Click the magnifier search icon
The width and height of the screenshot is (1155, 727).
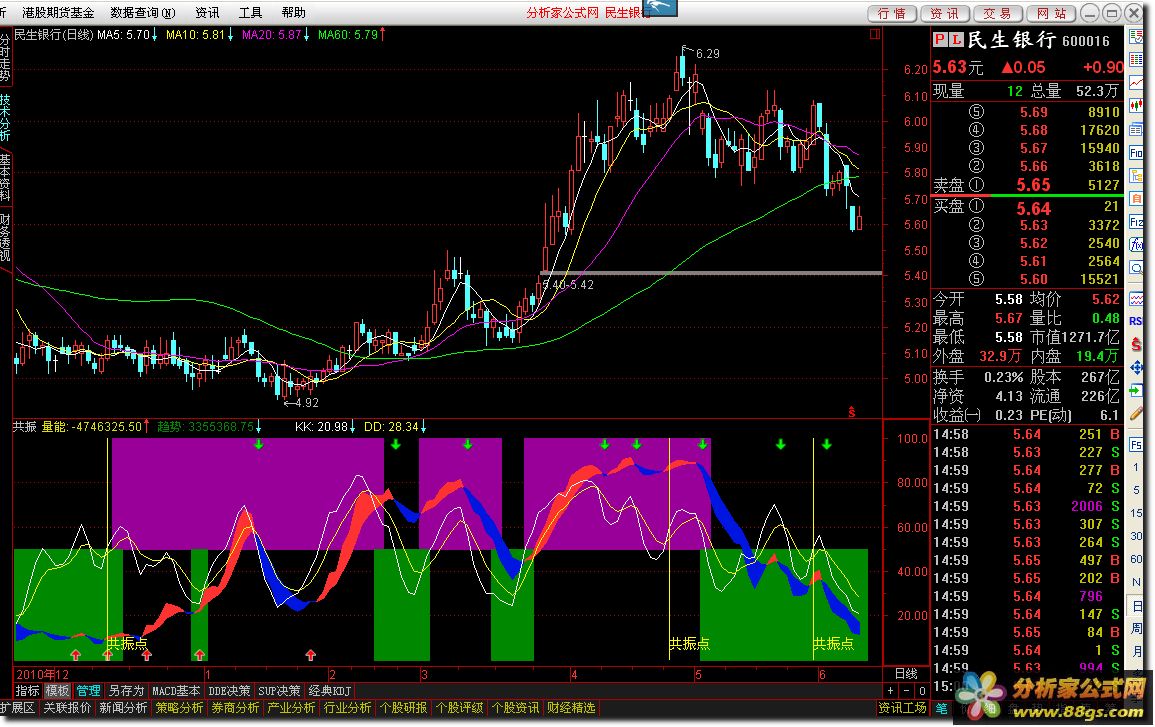click(x=1136, y=268)
